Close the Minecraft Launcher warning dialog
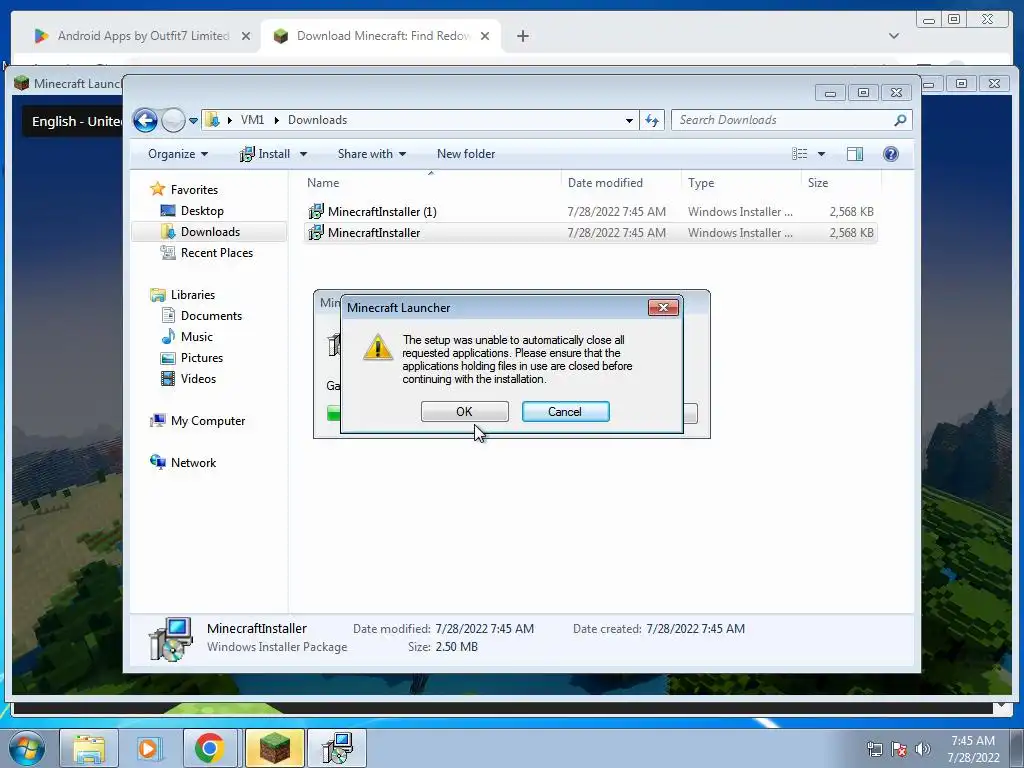 pyautogui.click(x=663, y=308)
